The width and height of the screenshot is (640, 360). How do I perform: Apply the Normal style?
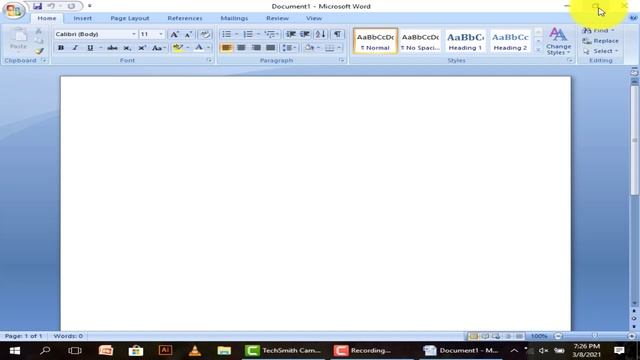click(375, 41)
